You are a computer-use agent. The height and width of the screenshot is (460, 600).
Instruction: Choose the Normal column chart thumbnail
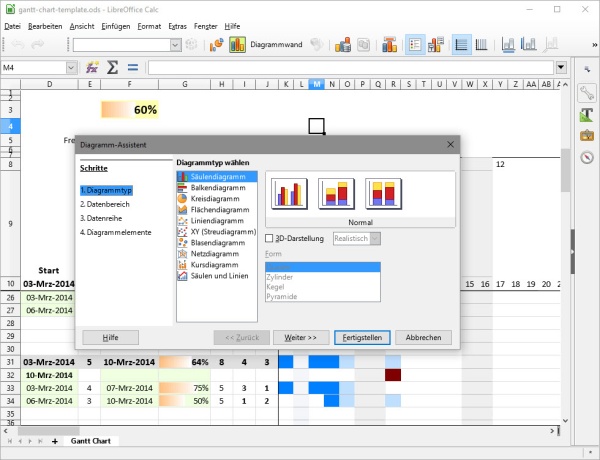point(289,194)
